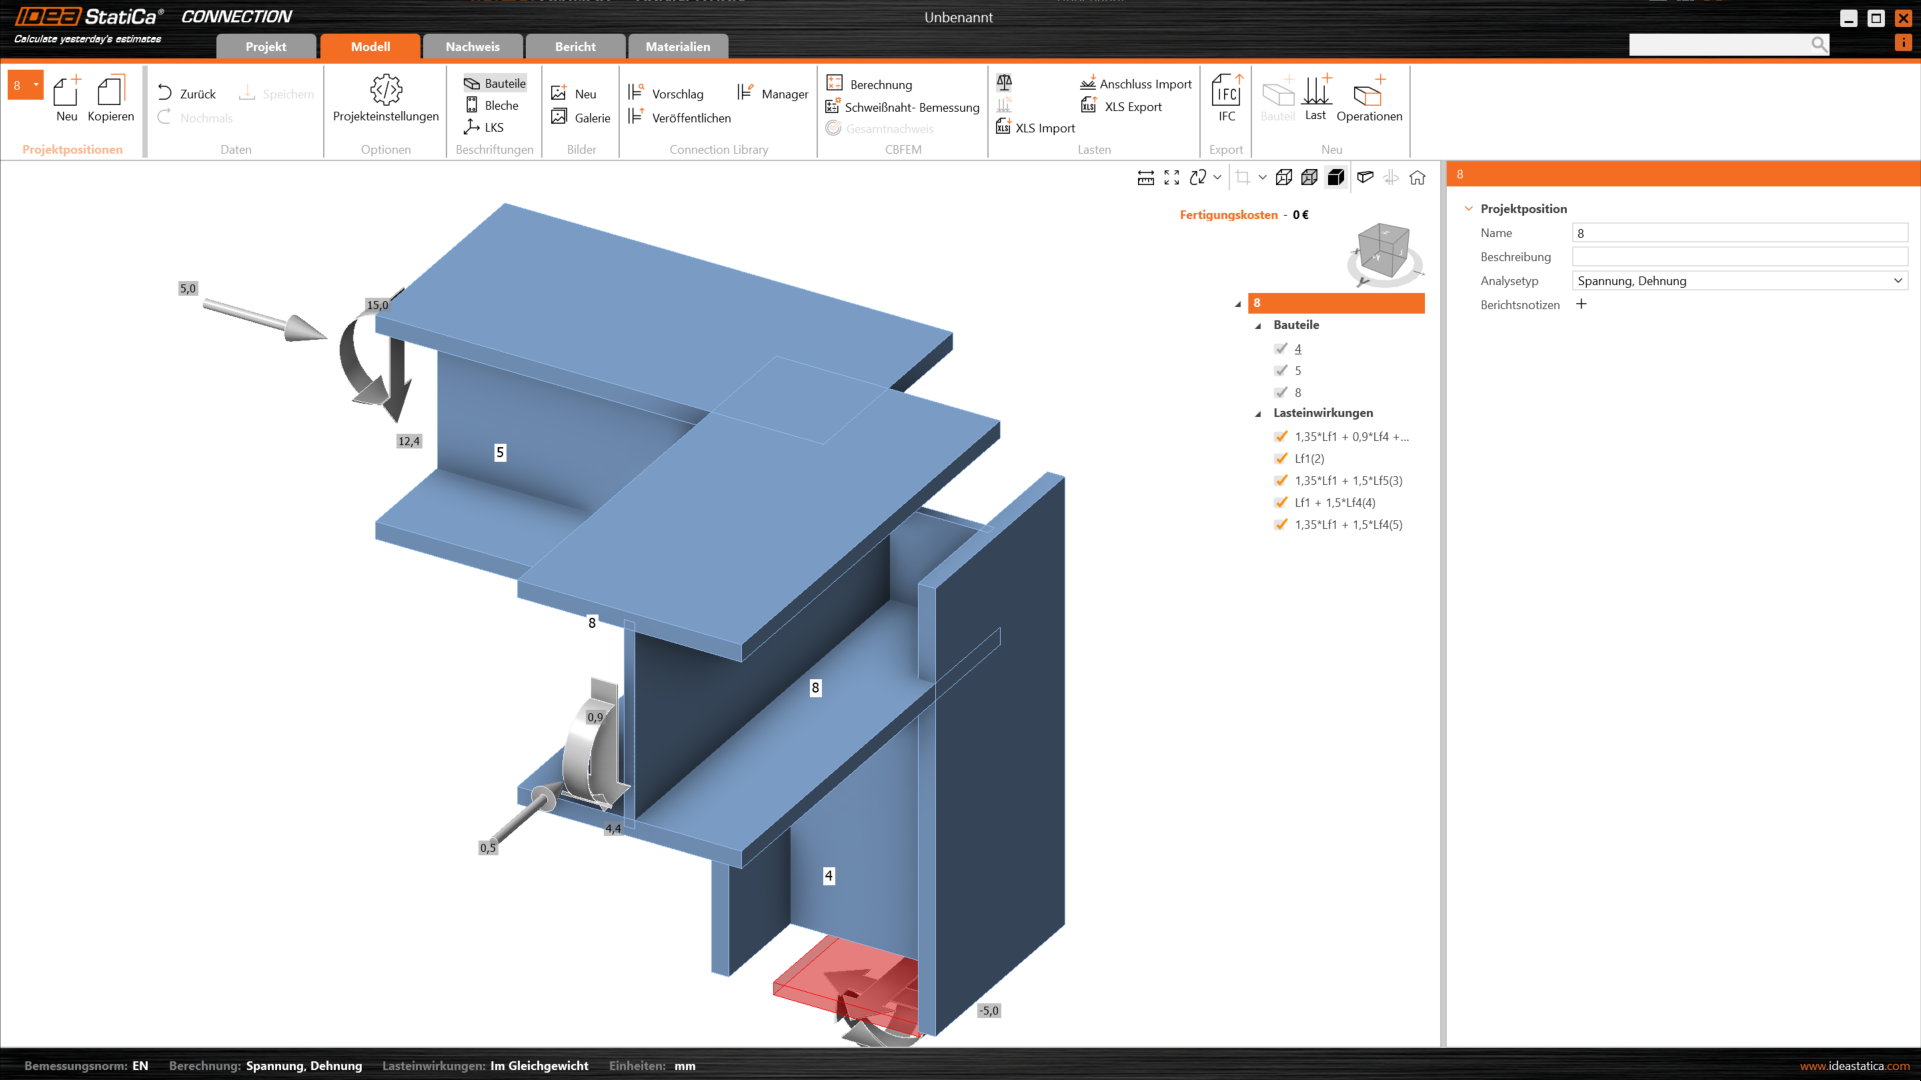Toggle checkbox for Bauteil 4
The width and height of the screenshot is (1921, 1081).
point(1281,348)
